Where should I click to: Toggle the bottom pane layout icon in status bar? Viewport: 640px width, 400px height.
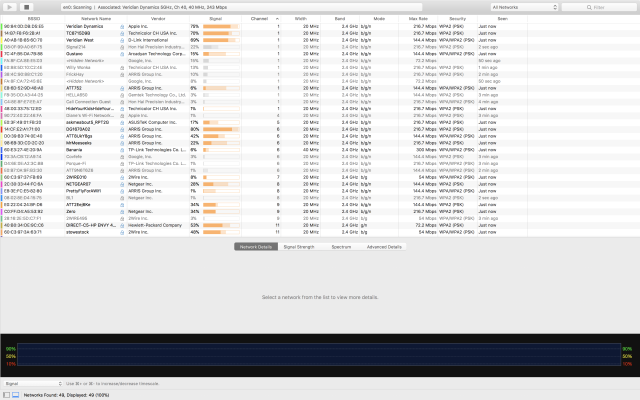click(x=16, y=395)
